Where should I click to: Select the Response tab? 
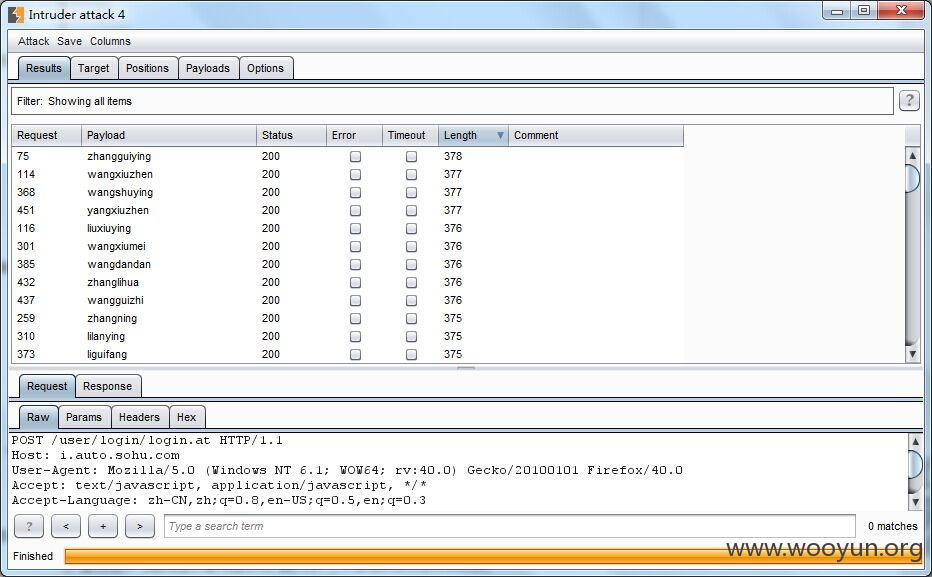tap(108, 386)
